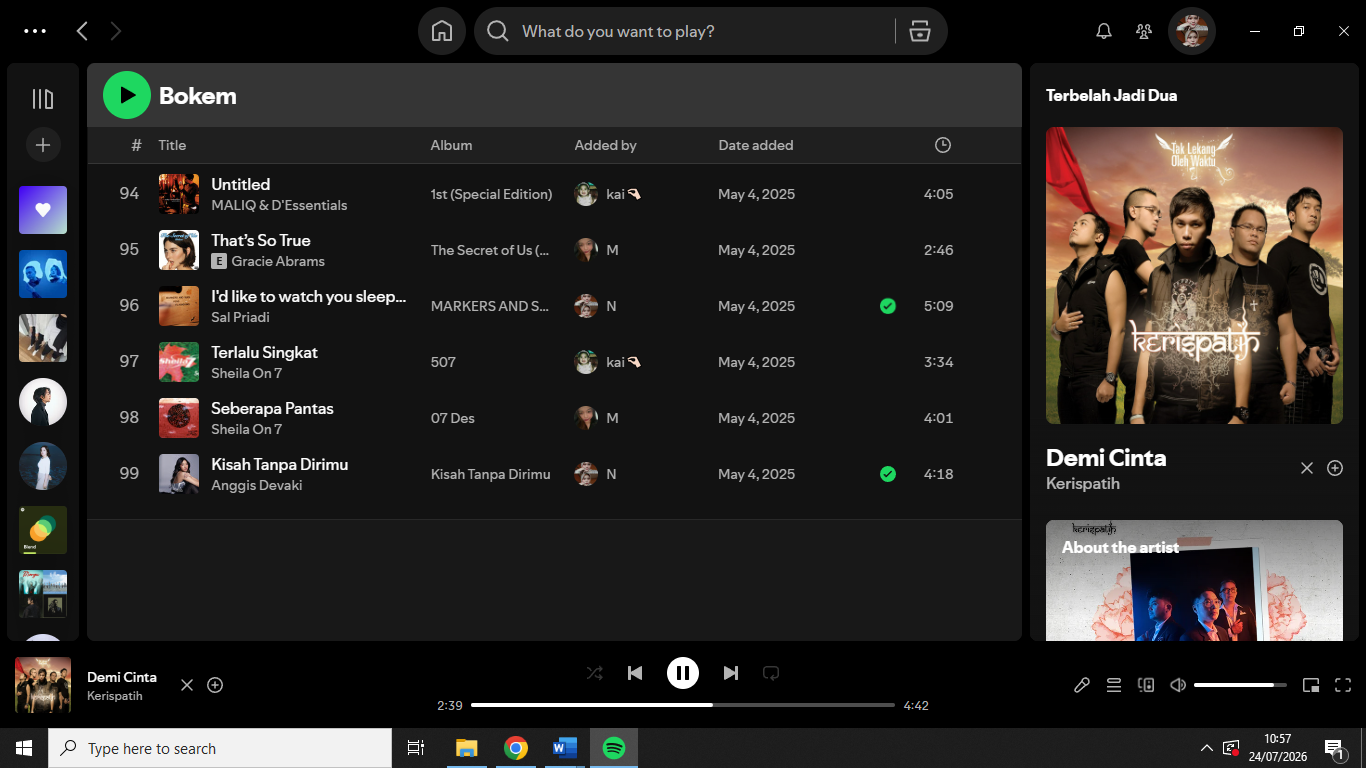The height and width of the screenshot is (768, 1366).
Task: Add 'Demi Cinta' to playlist in side panel
Action: pyautogui.click(x=1334, y=468)
